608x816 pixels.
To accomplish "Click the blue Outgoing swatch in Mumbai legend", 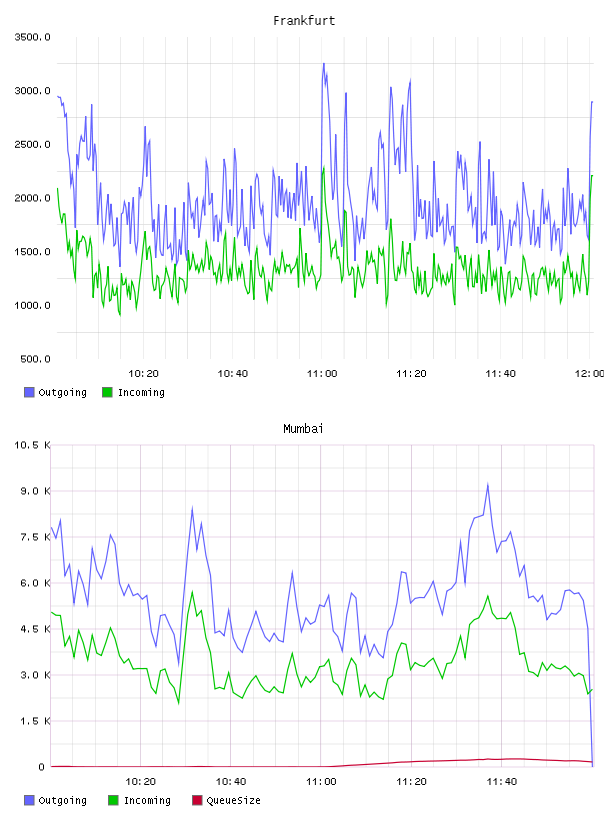I will point(29,800).
